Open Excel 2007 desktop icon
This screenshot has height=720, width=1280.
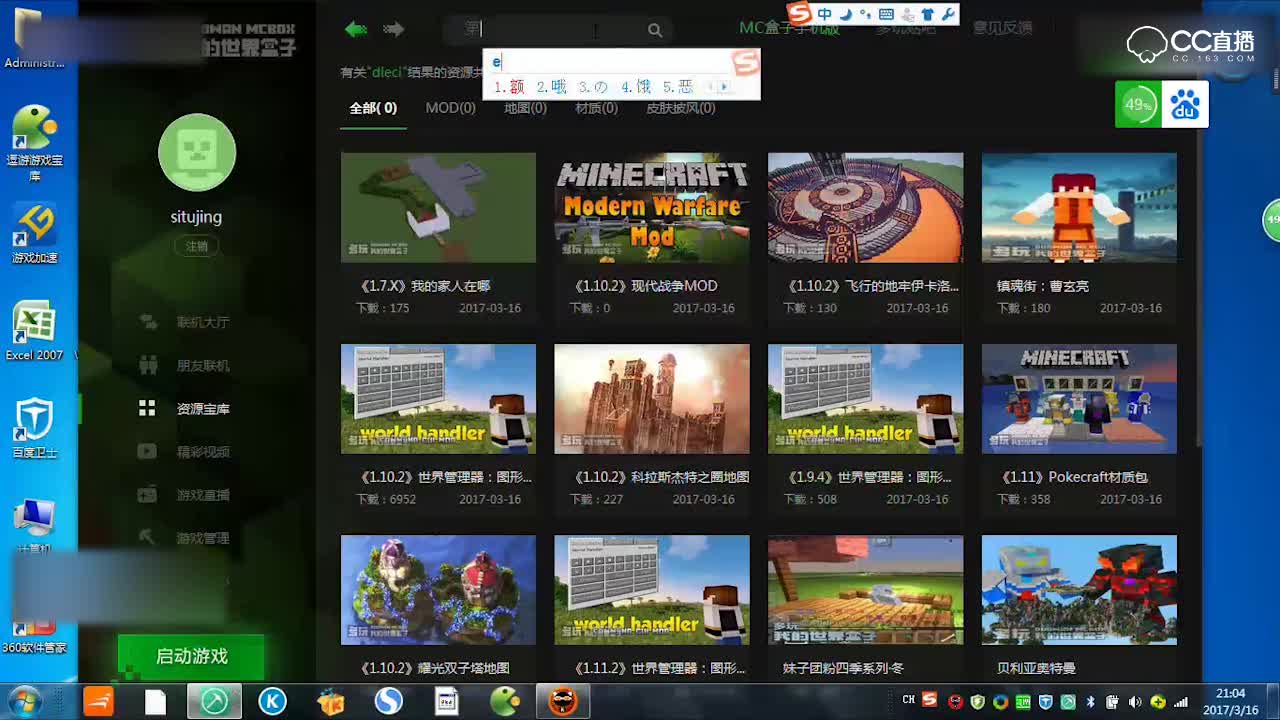pyautogui.click(x=34, y=331)
